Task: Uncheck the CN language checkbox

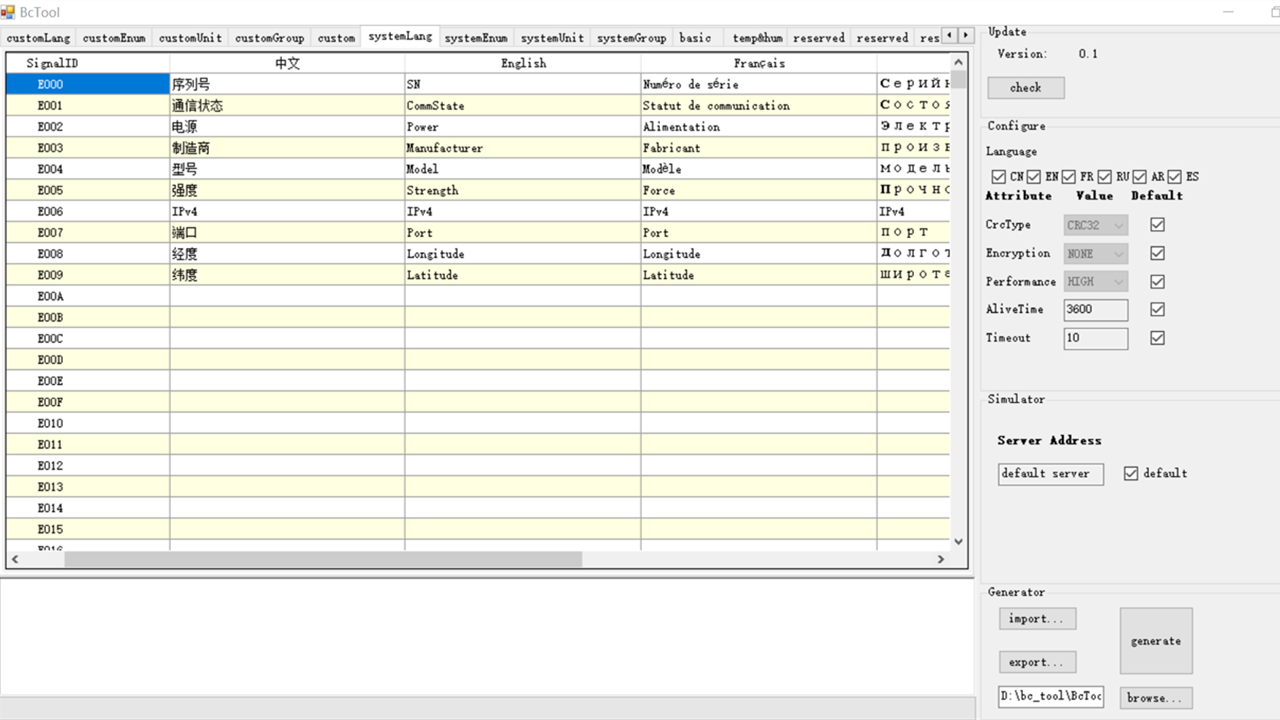Action: pyautogui.click(x=998, y=177)
